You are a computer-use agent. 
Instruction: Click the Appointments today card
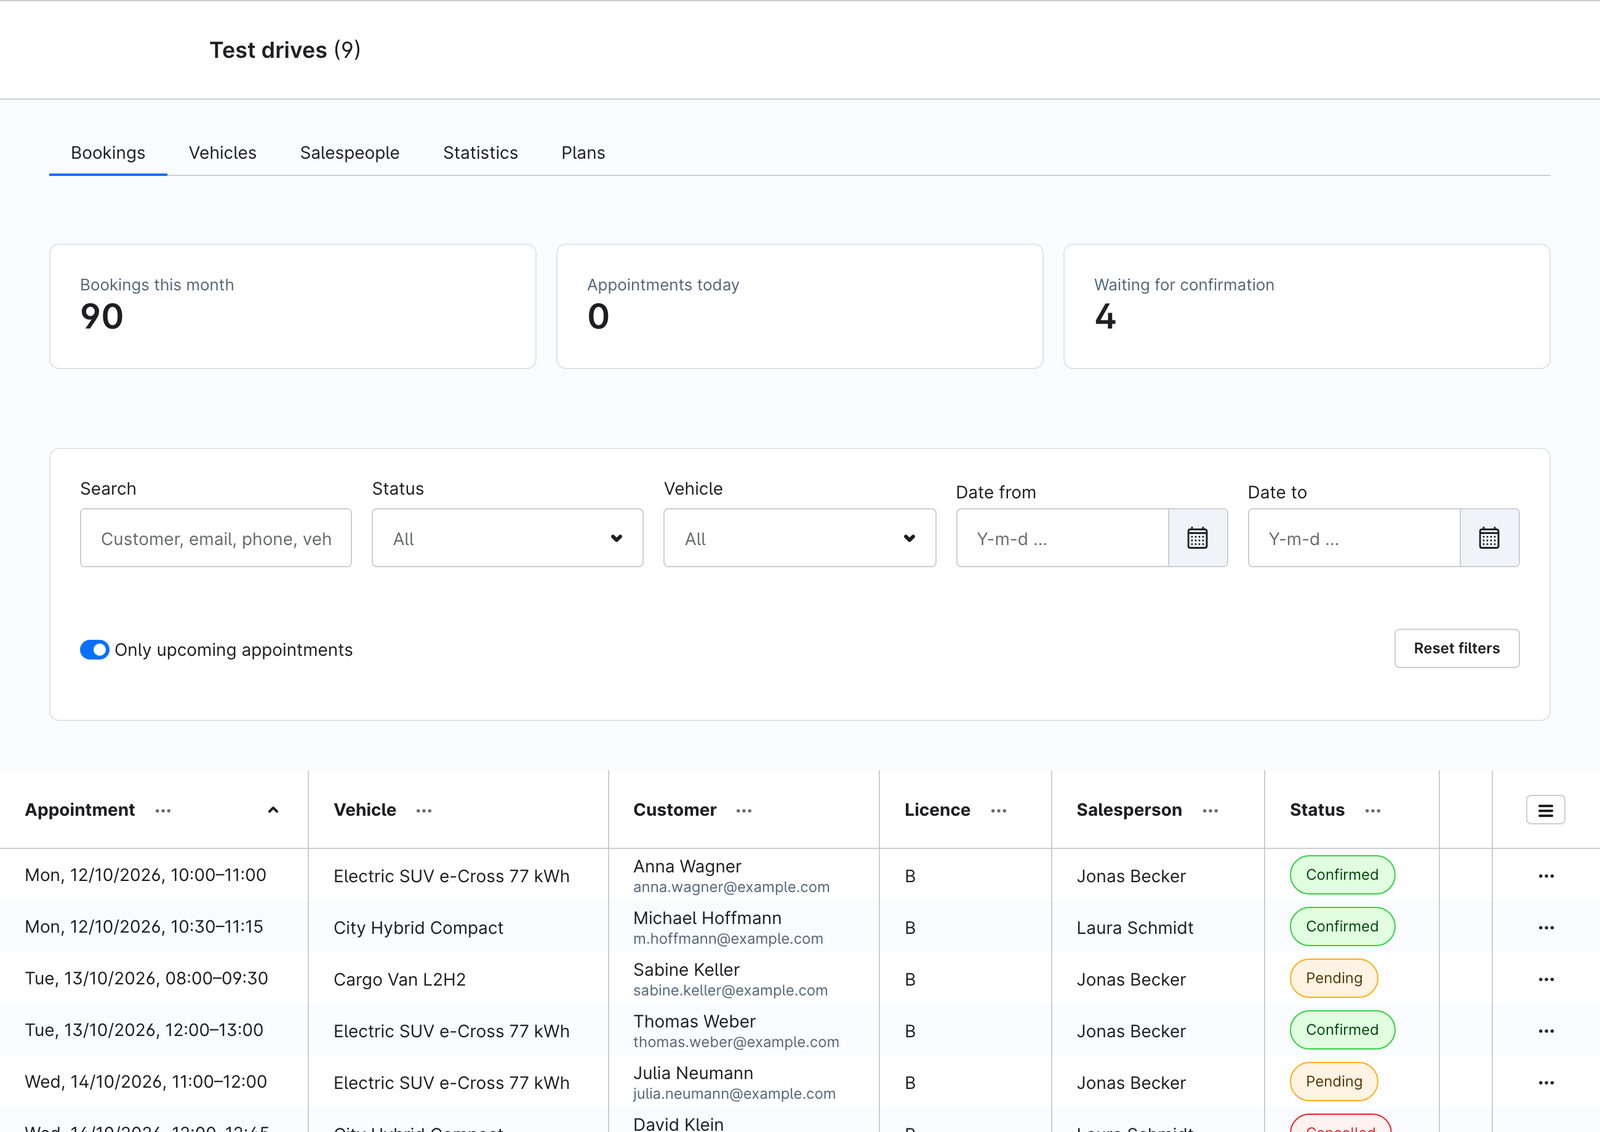tap(800, 306)
